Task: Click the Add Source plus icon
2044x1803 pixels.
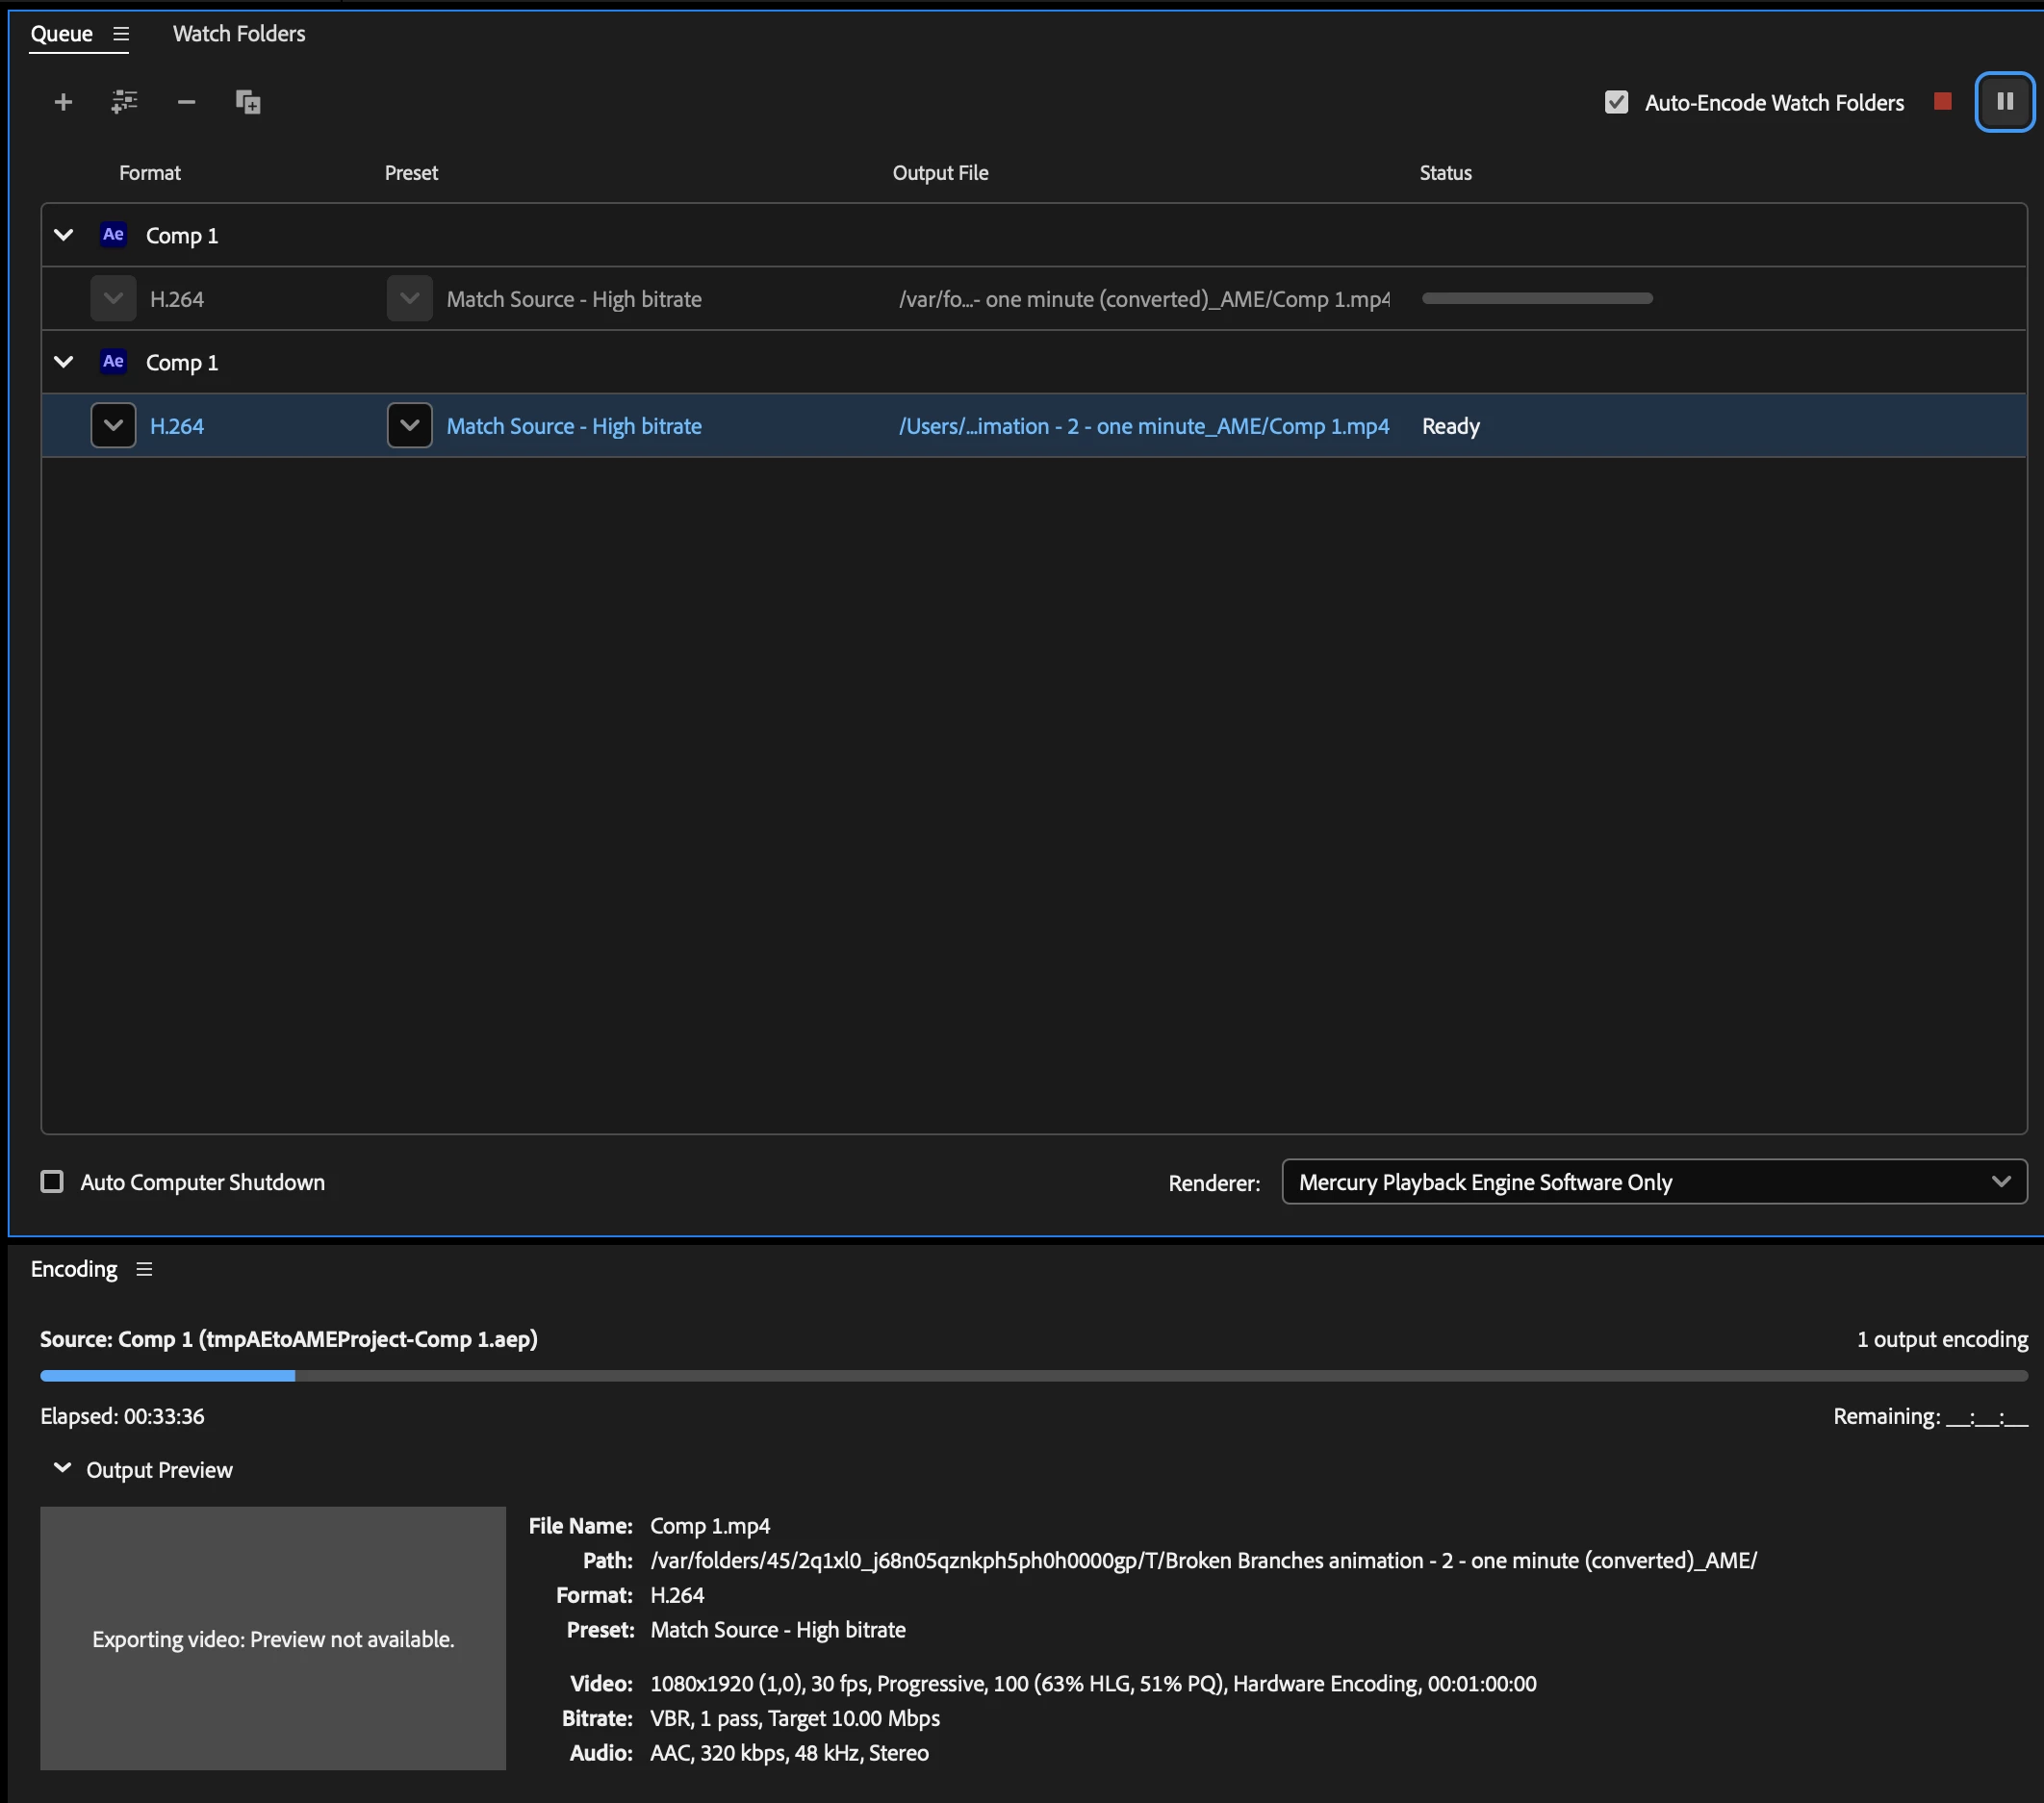Action: [63, 102]
